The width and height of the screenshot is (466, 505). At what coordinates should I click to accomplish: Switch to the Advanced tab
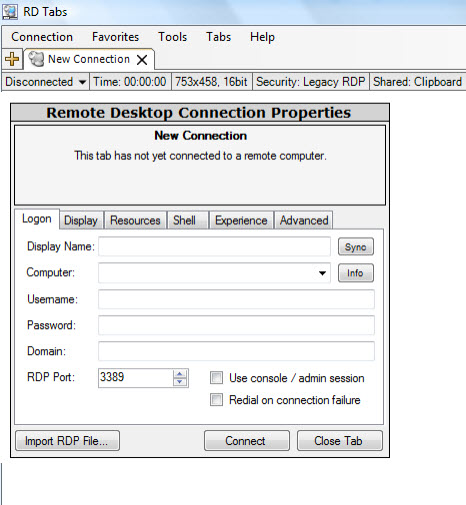304,220
